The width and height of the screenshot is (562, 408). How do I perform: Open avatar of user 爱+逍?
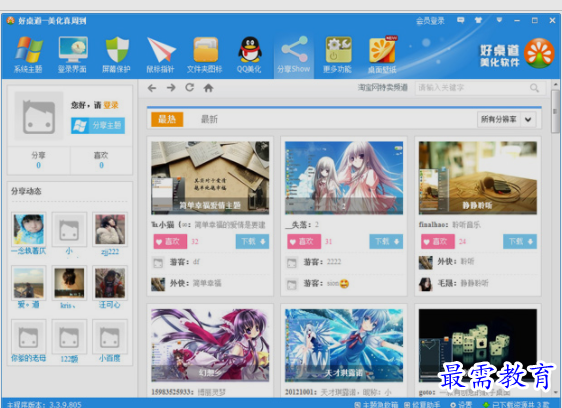(x=29, y=283)
